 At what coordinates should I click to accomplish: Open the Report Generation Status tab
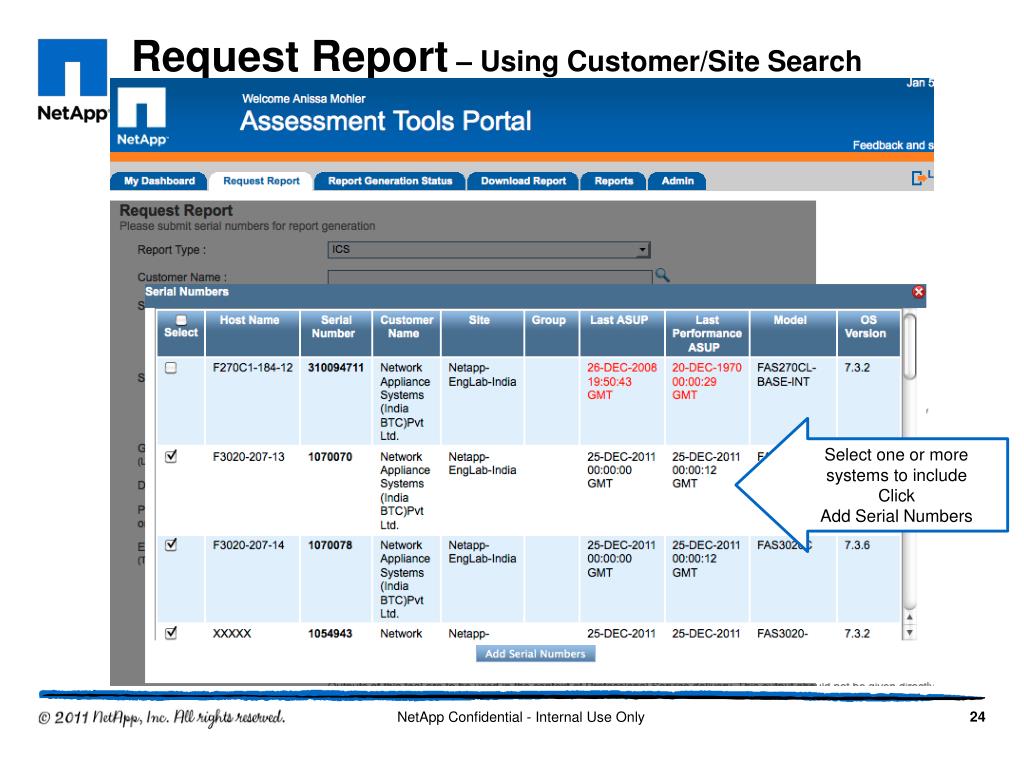pyautogui.click(x=390, y=181)
